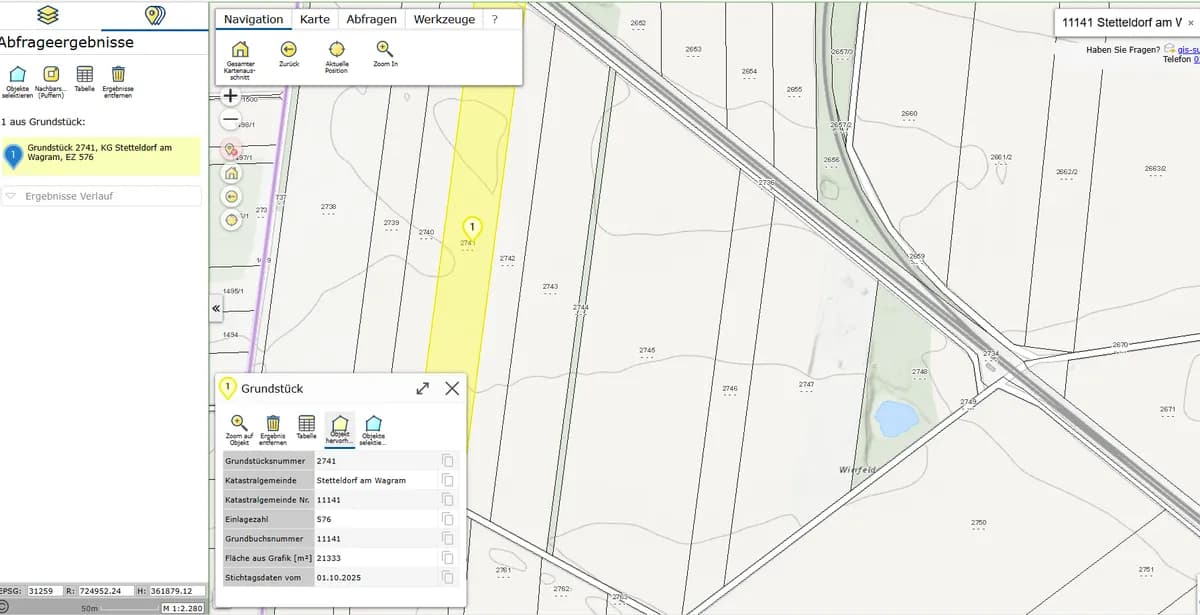Zoom in with the map plus button
This screenshot has height=615, width=1200.
coord(230,97)
